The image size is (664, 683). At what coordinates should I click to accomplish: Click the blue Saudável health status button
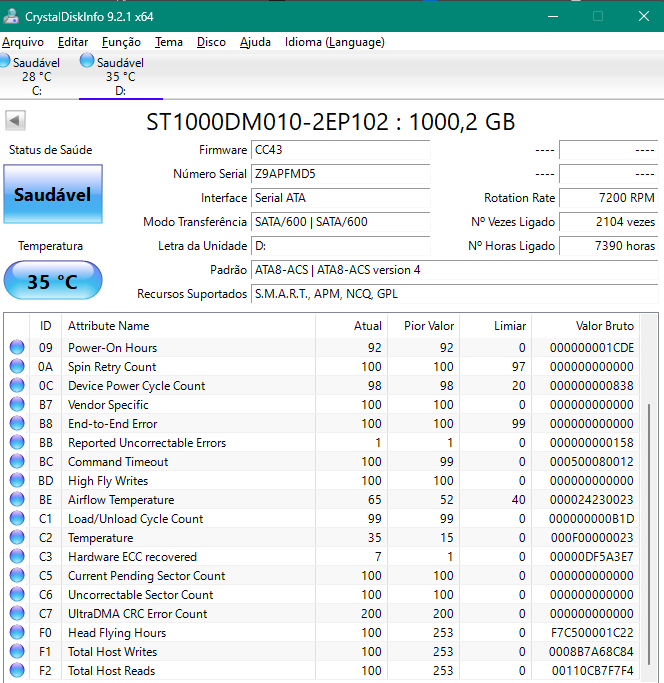click(53, 194)
